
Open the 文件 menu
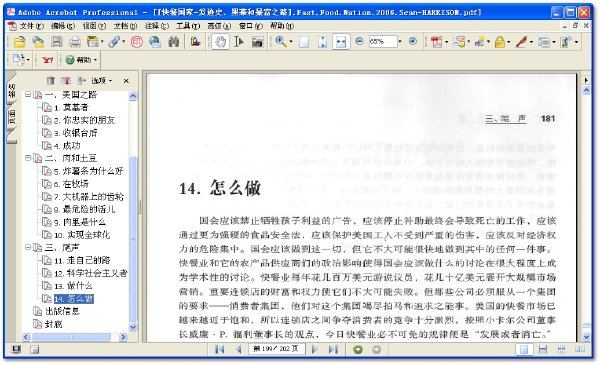31,26
